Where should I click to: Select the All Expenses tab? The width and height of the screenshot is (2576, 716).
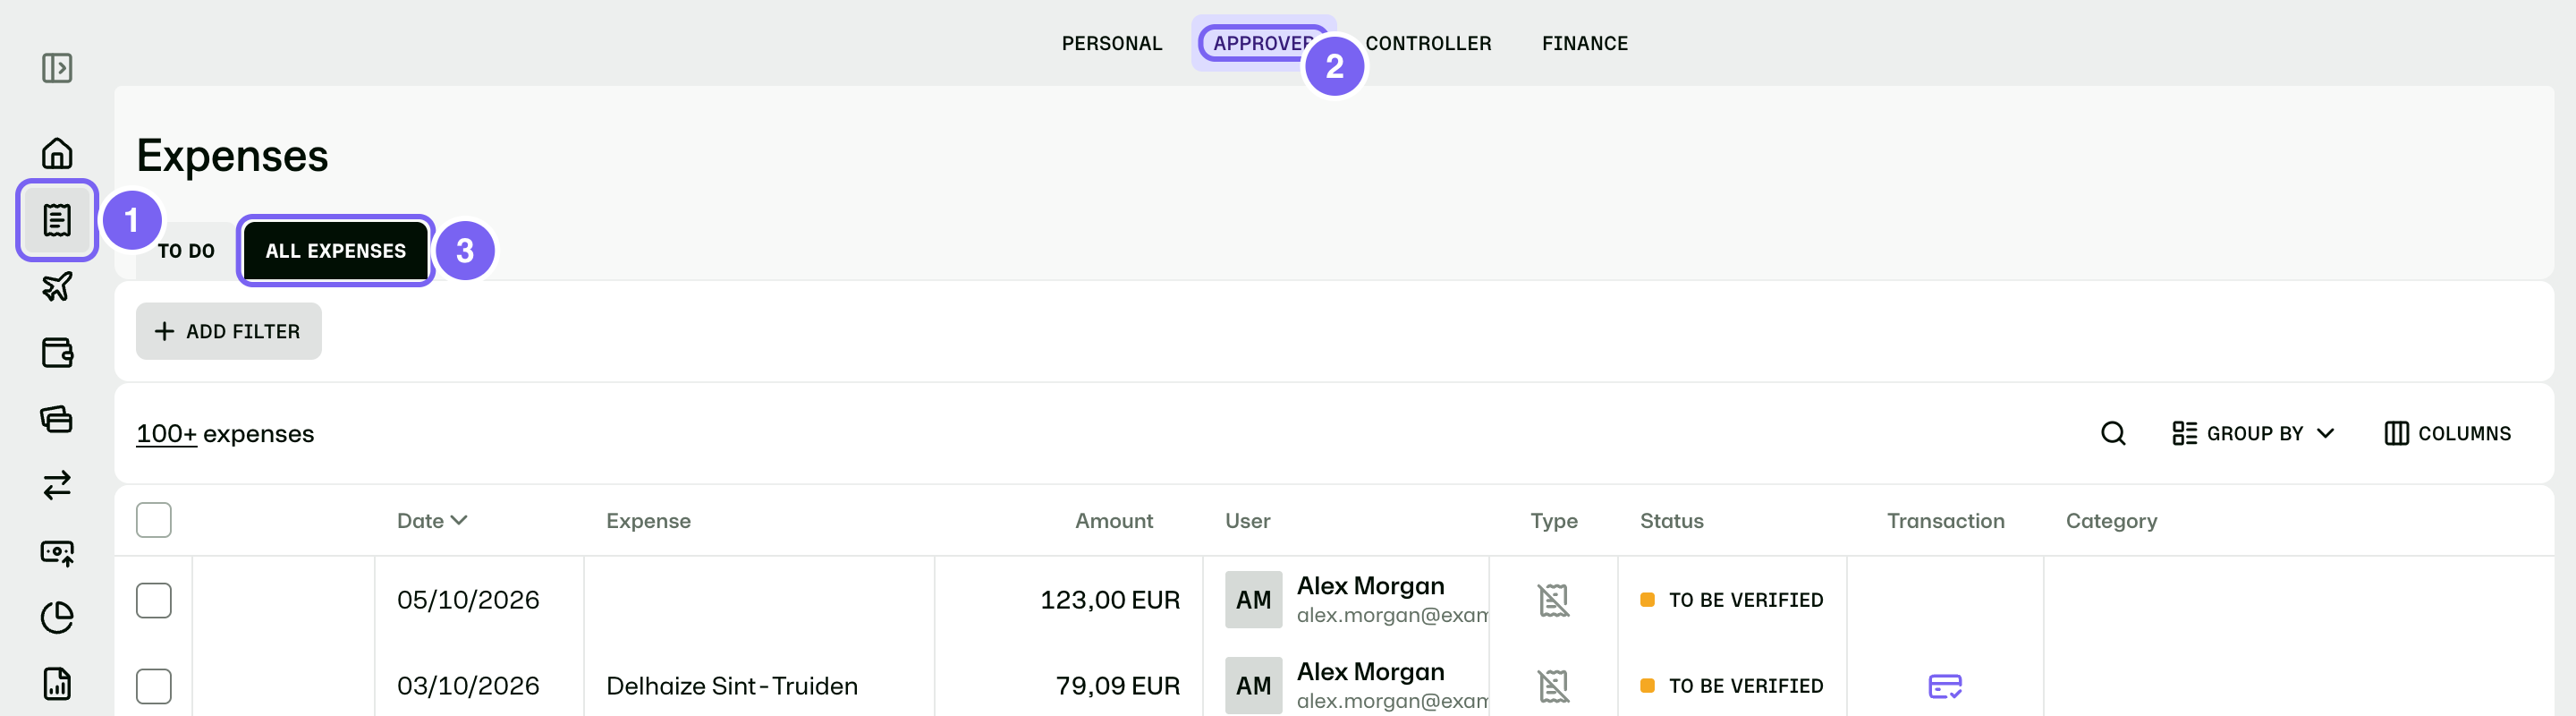pyautogui.click(x=335, y=251)
